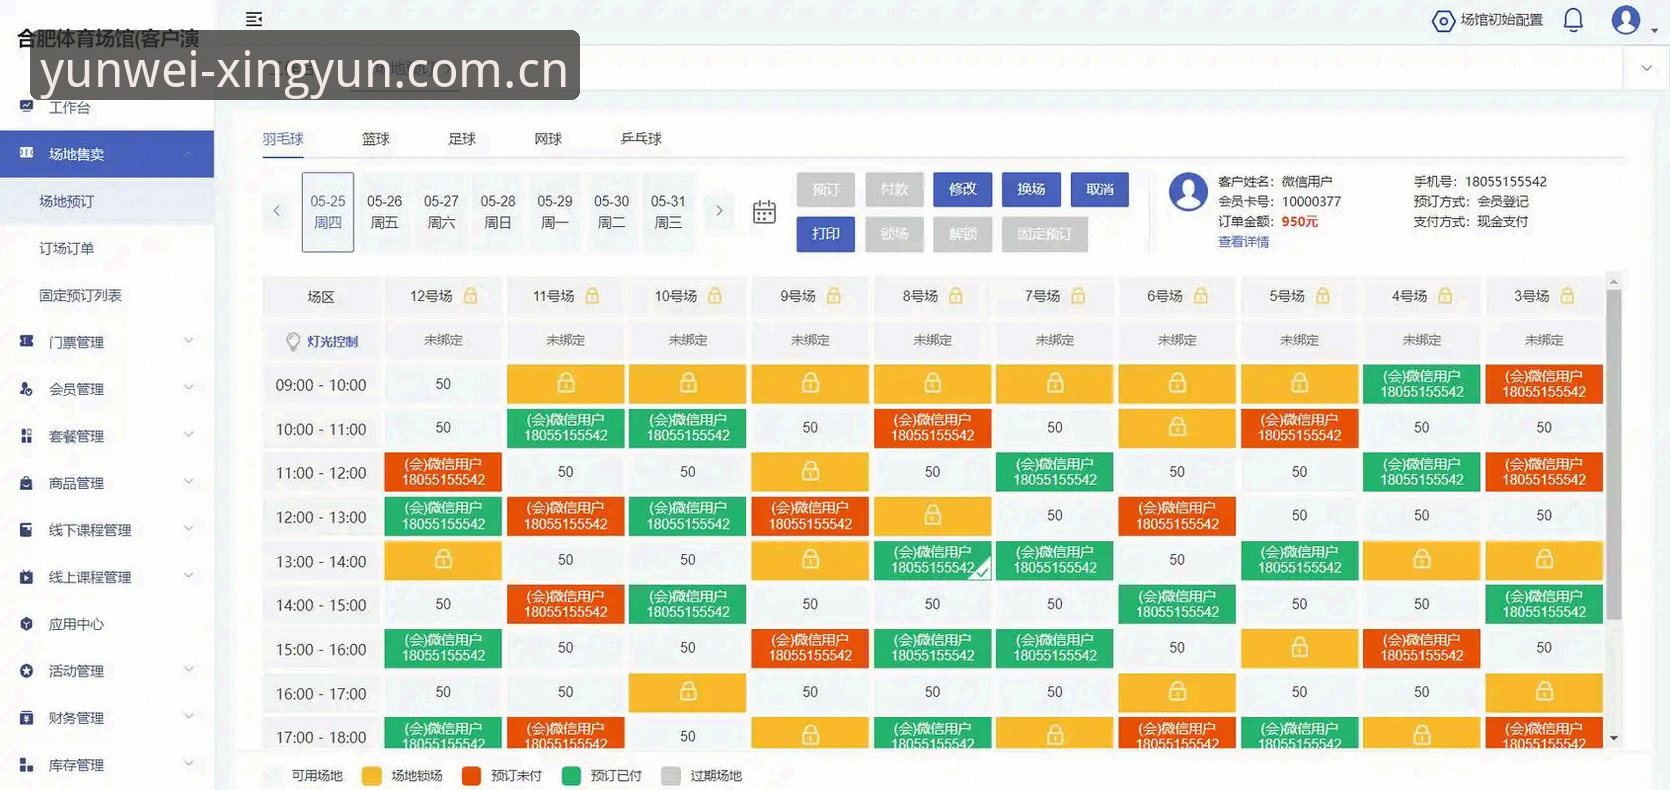Expand 活动管理 menu chevron
The height and width of the screenshot is (790, 1670).
point(188,670)
